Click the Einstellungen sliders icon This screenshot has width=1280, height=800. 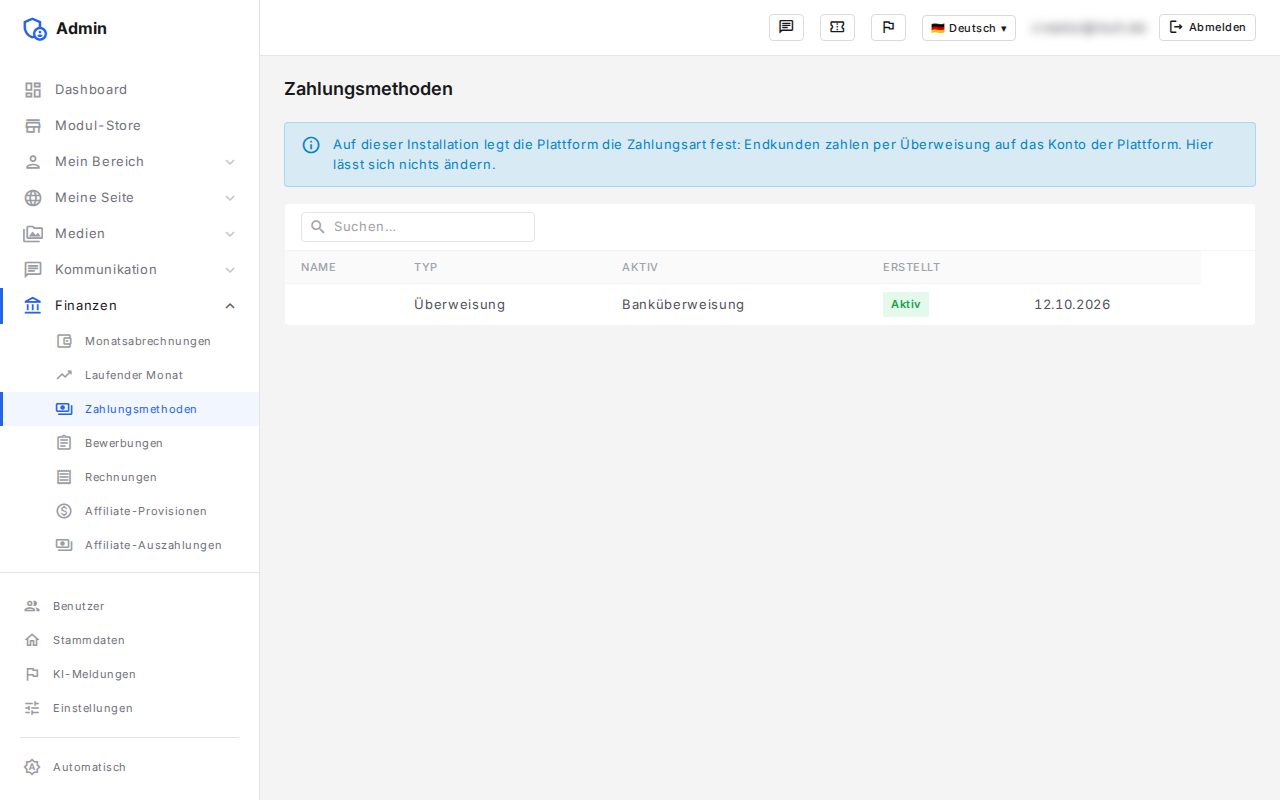coord(32,708)
